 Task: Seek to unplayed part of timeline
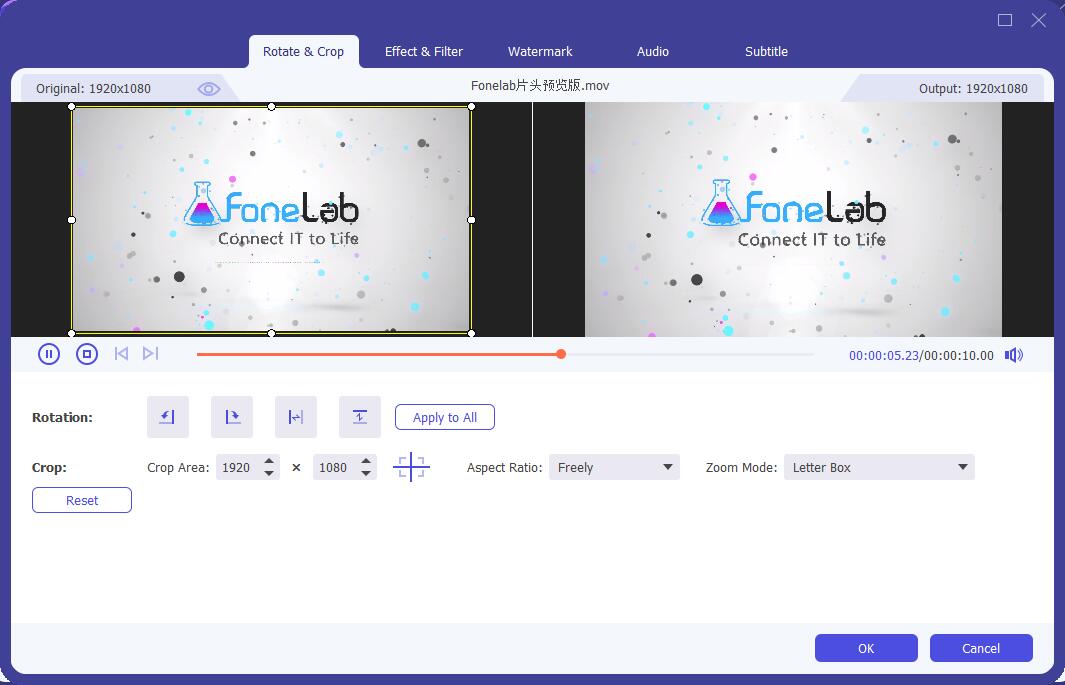[689, 354]
